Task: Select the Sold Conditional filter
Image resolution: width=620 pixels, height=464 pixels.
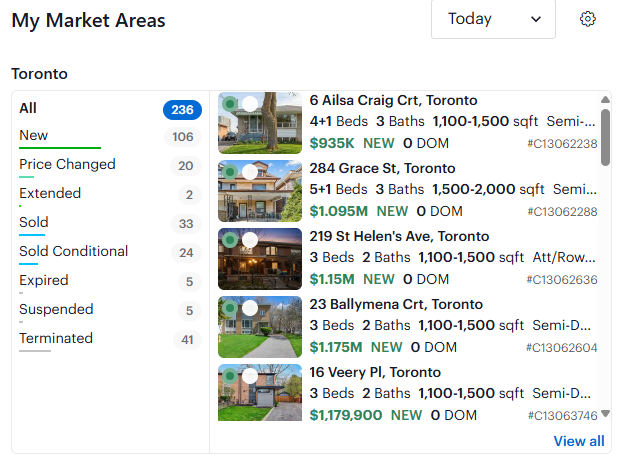Action: [110, 252]
